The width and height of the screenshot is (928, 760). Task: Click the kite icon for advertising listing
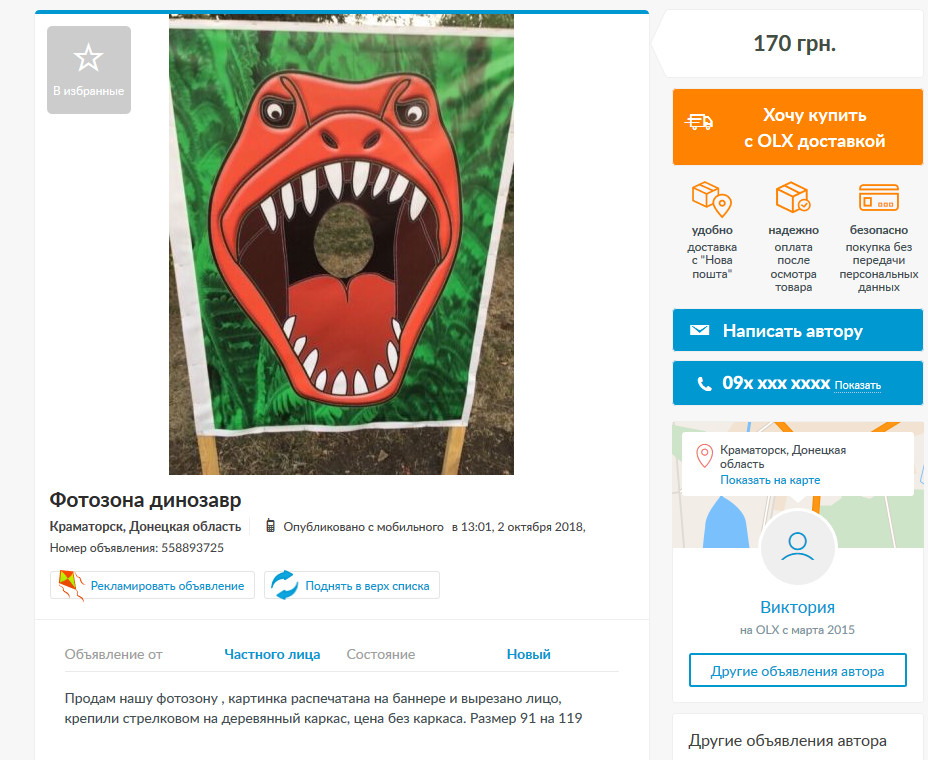tap(71, 585)
